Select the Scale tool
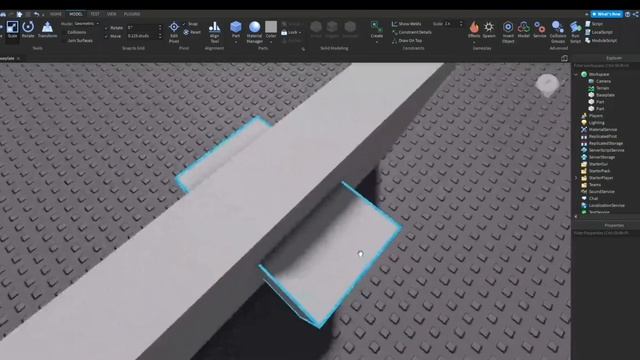This screenshot has height=360, width=640. pyautogui.click(x=12, y=30)
